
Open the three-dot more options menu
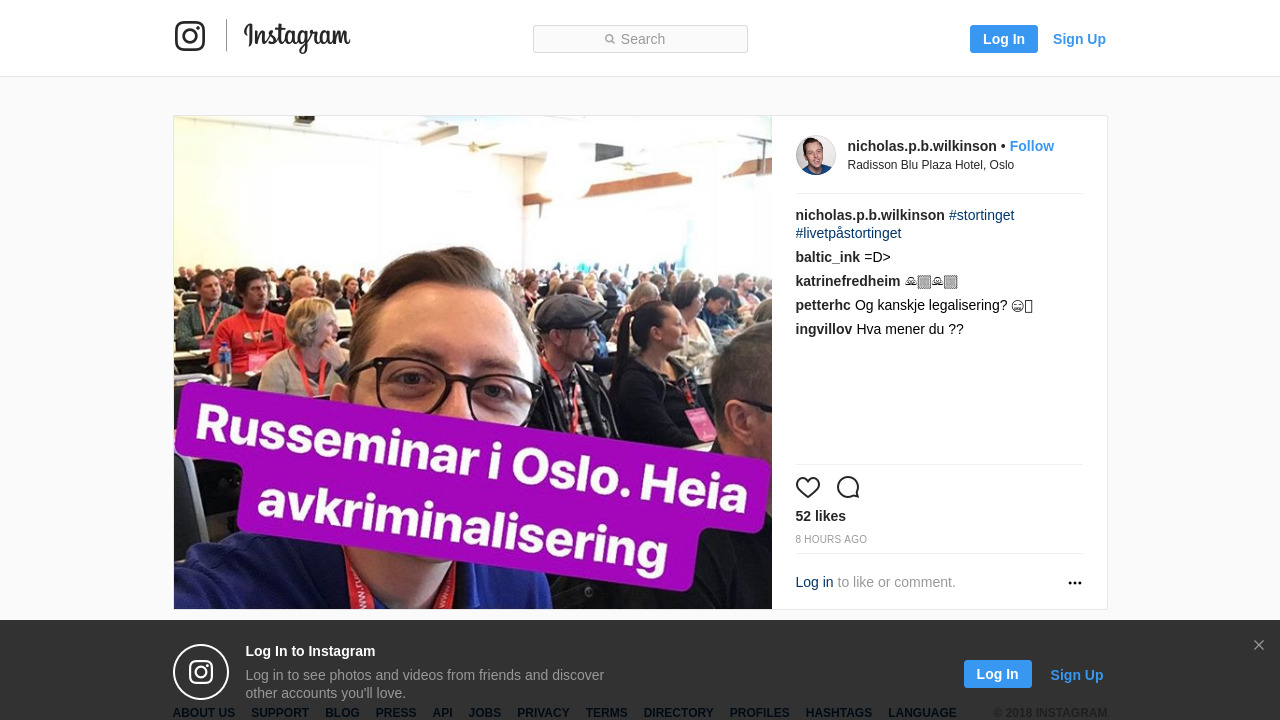[x=1075, y=583]
